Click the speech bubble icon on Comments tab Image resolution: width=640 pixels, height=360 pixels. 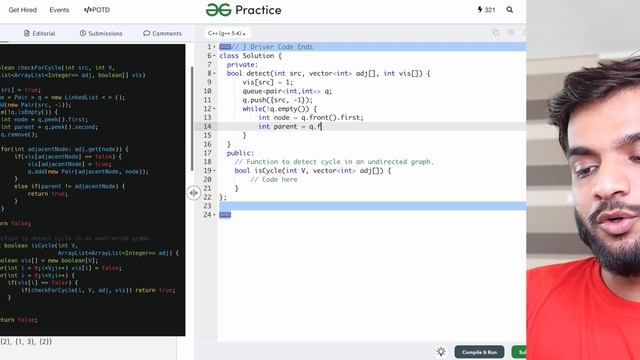147,33
